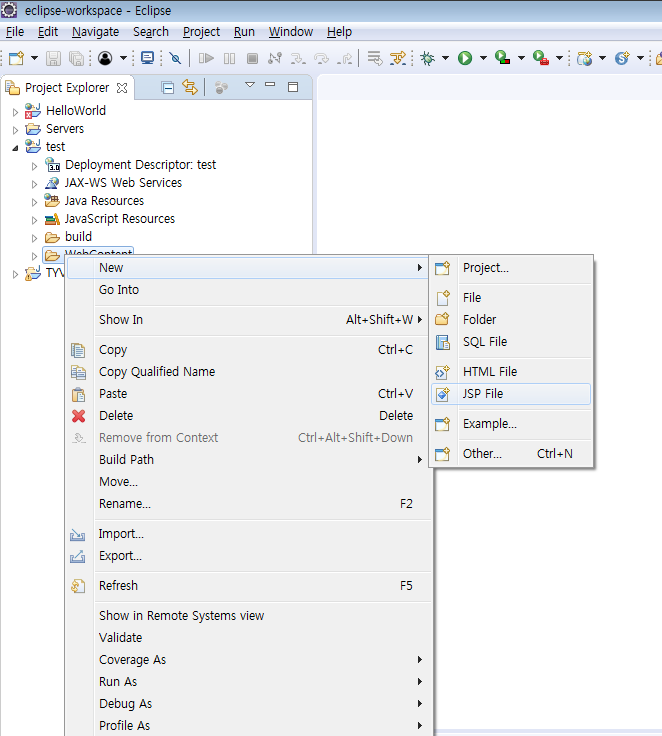The image size is (662, 736).
Task: Click the Disconnect debug icon
Action: [275, 58]
